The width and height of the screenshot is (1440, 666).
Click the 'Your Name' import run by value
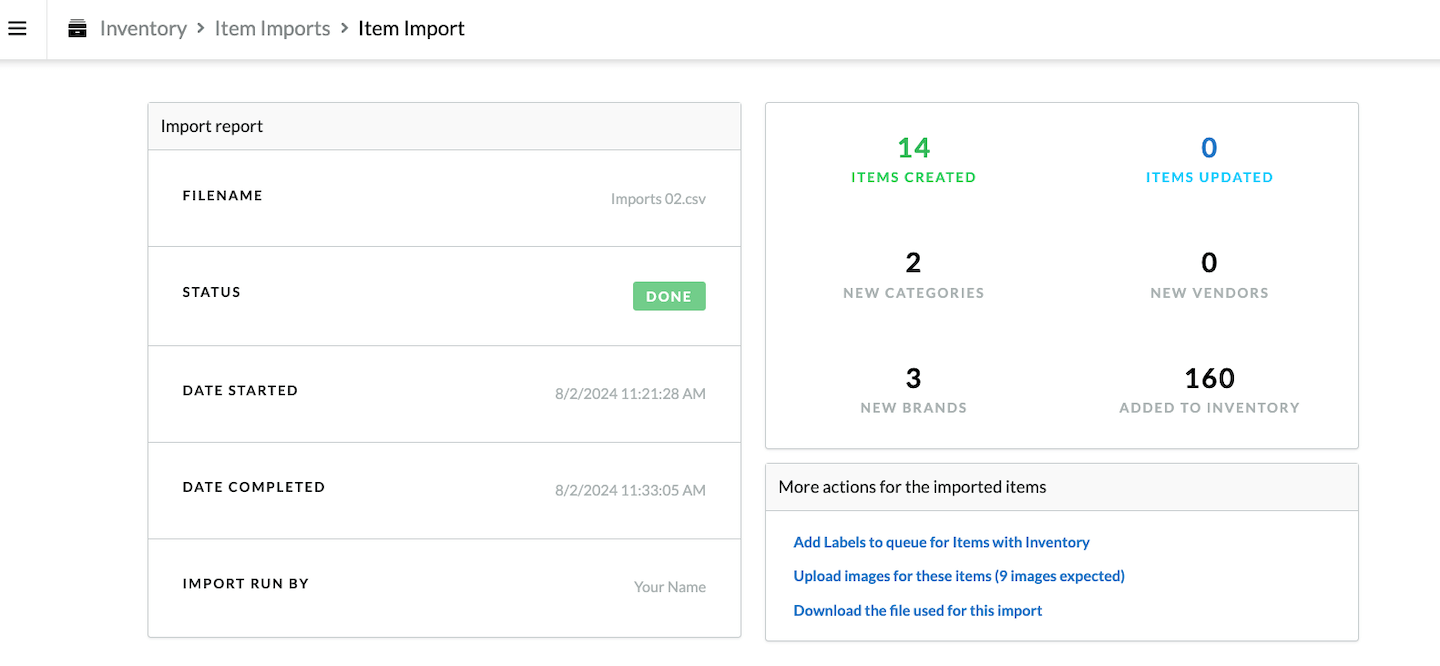(x=670, y=587)
